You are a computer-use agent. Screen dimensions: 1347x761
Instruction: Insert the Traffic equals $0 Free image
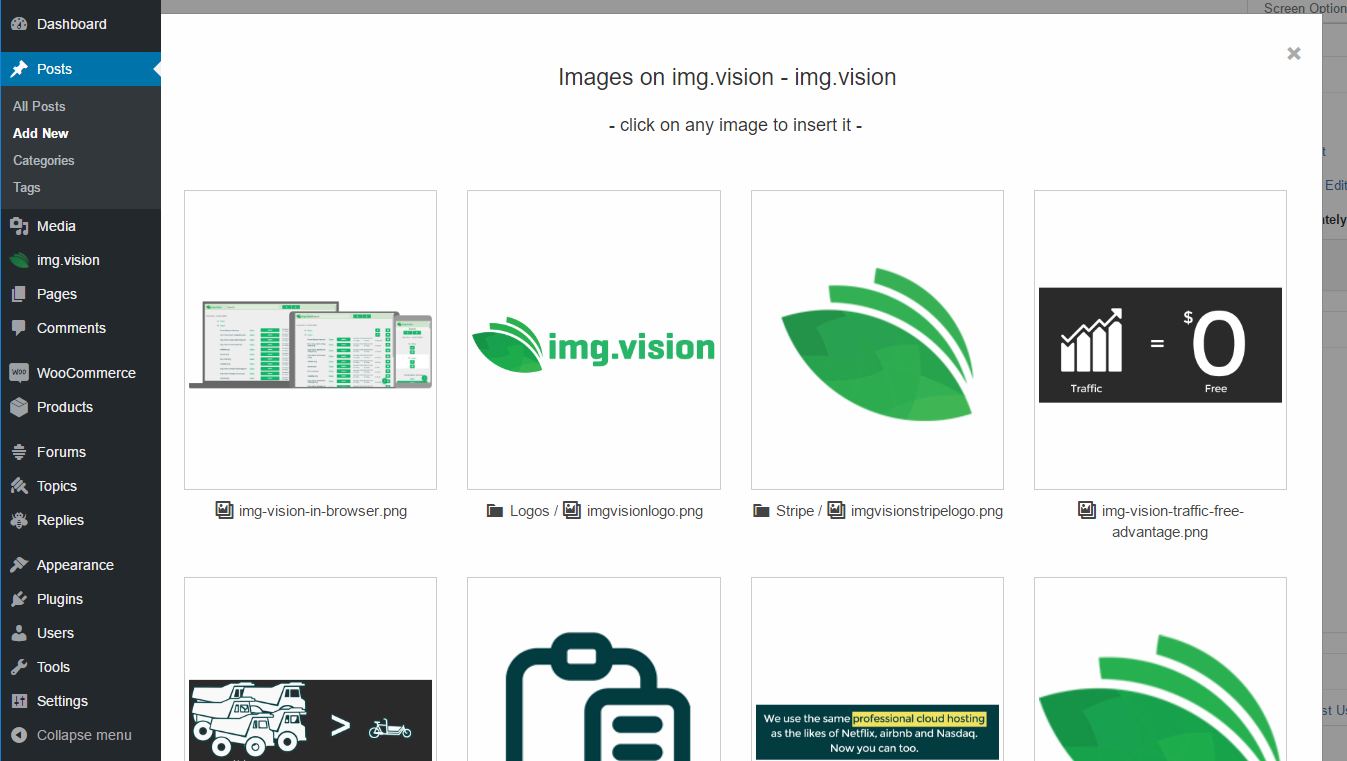coord(1160,340)
